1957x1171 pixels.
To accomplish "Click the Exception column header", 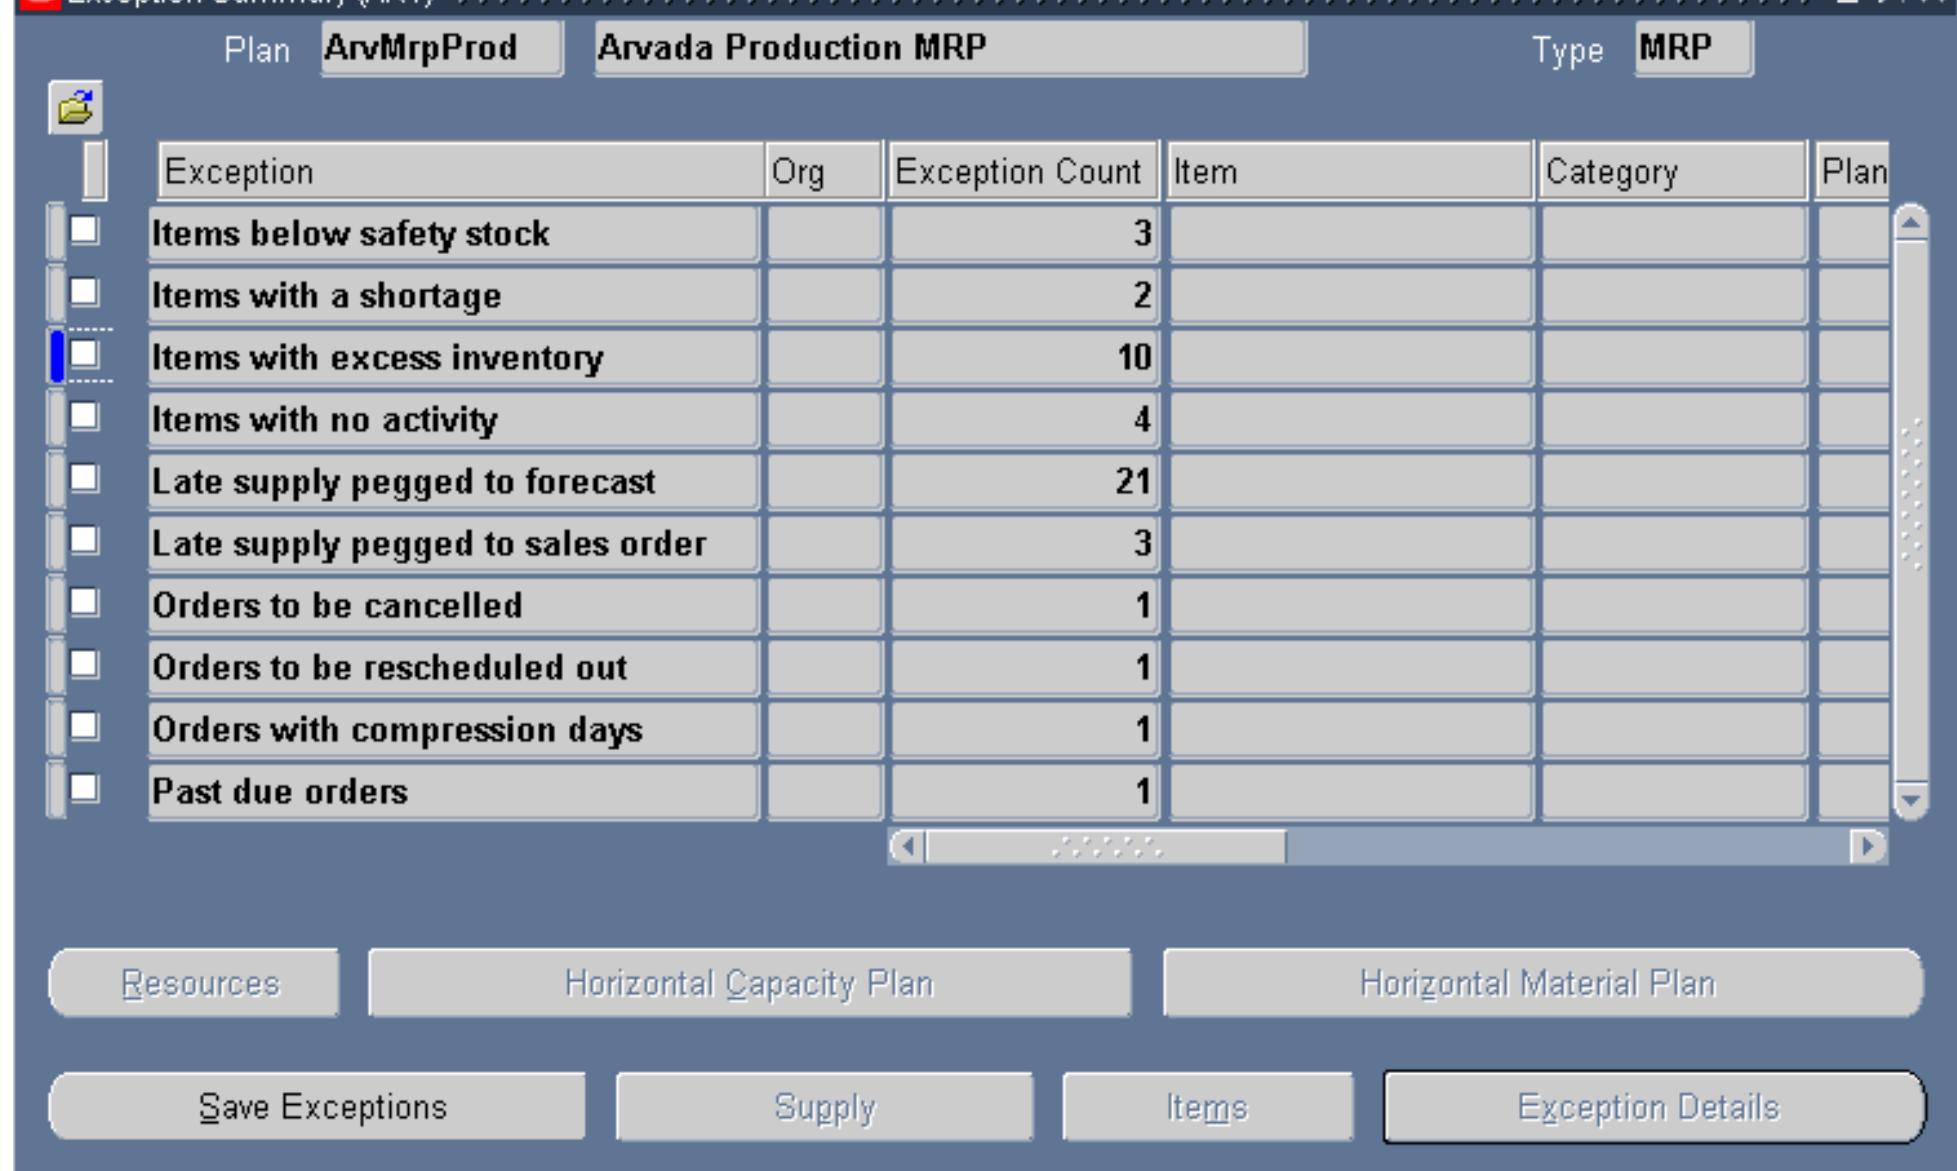I will [460, 172].
